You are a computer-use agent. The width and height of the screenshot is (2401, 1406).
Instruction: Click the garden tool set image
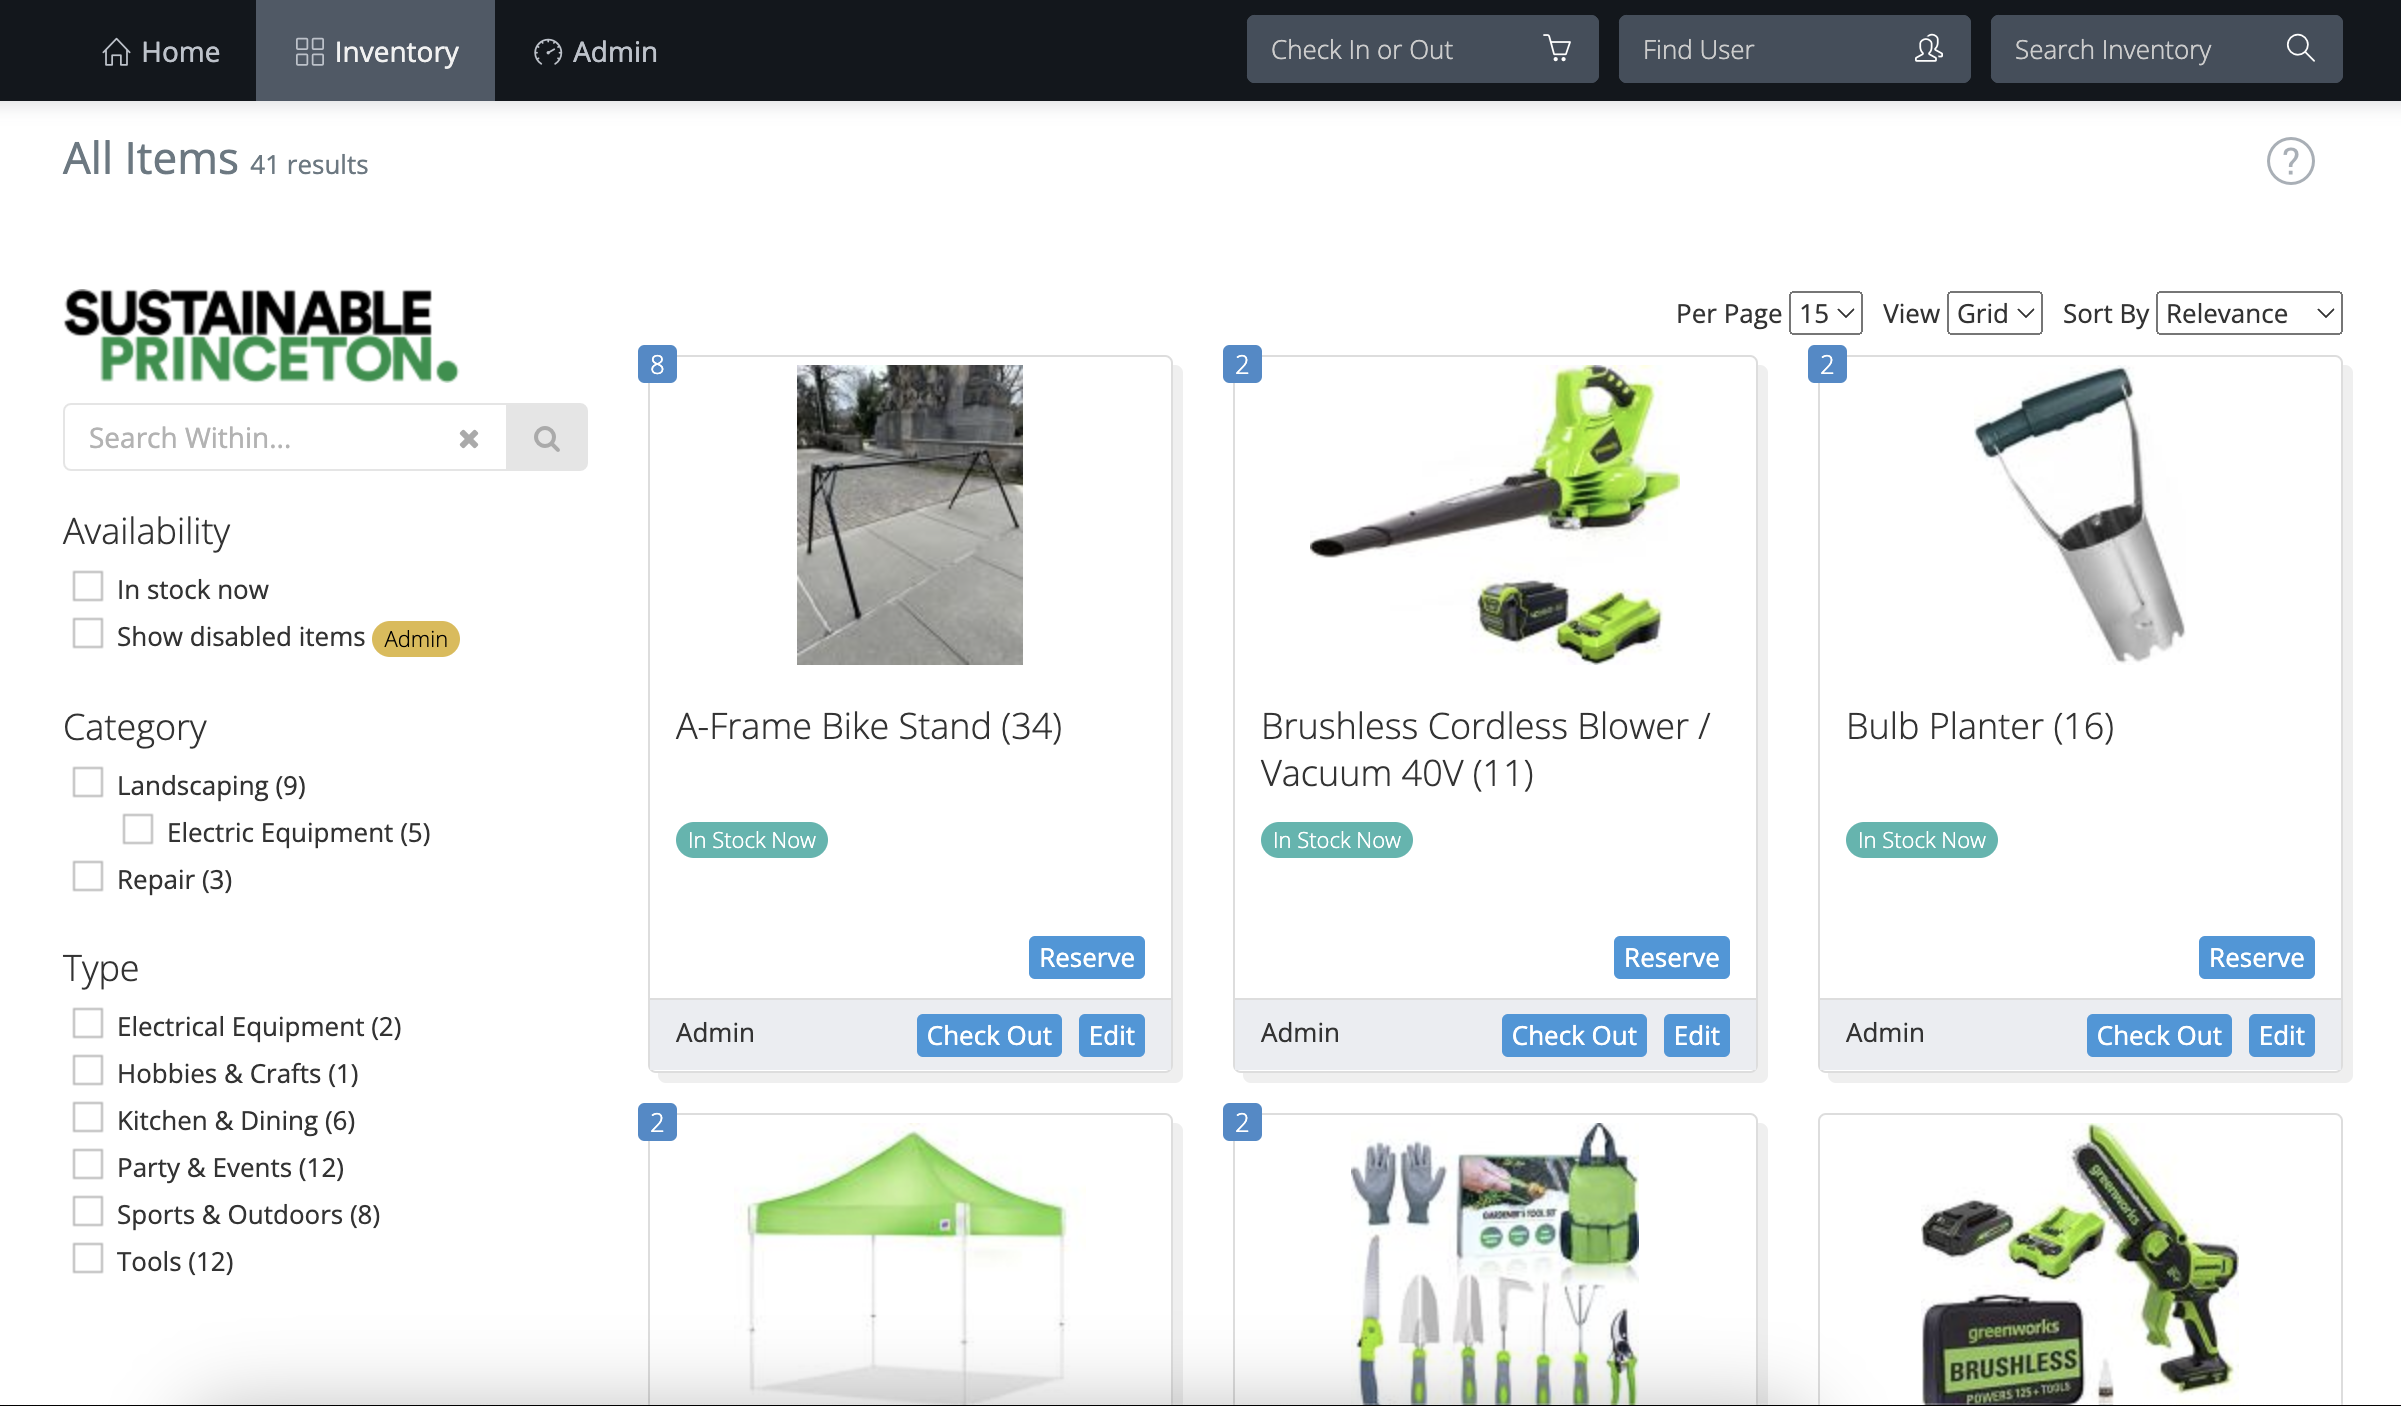point(1495,1264)
